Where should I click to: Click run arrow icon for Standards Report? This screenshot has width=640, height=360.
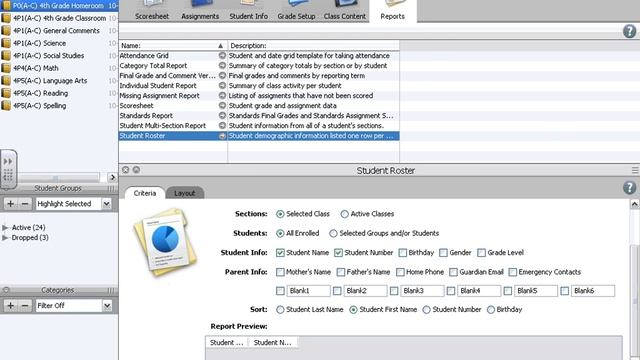pos(222,116)
